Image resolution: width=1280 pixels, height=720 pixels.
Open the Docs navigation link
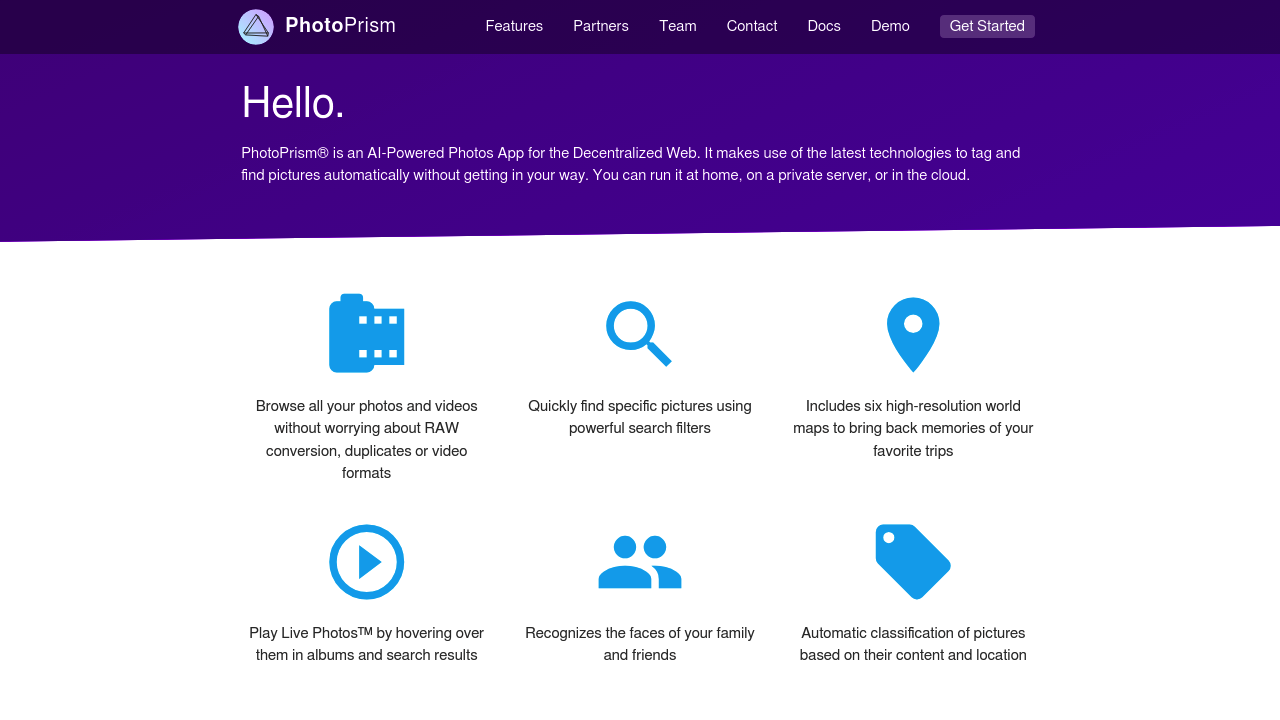[824, 26]
